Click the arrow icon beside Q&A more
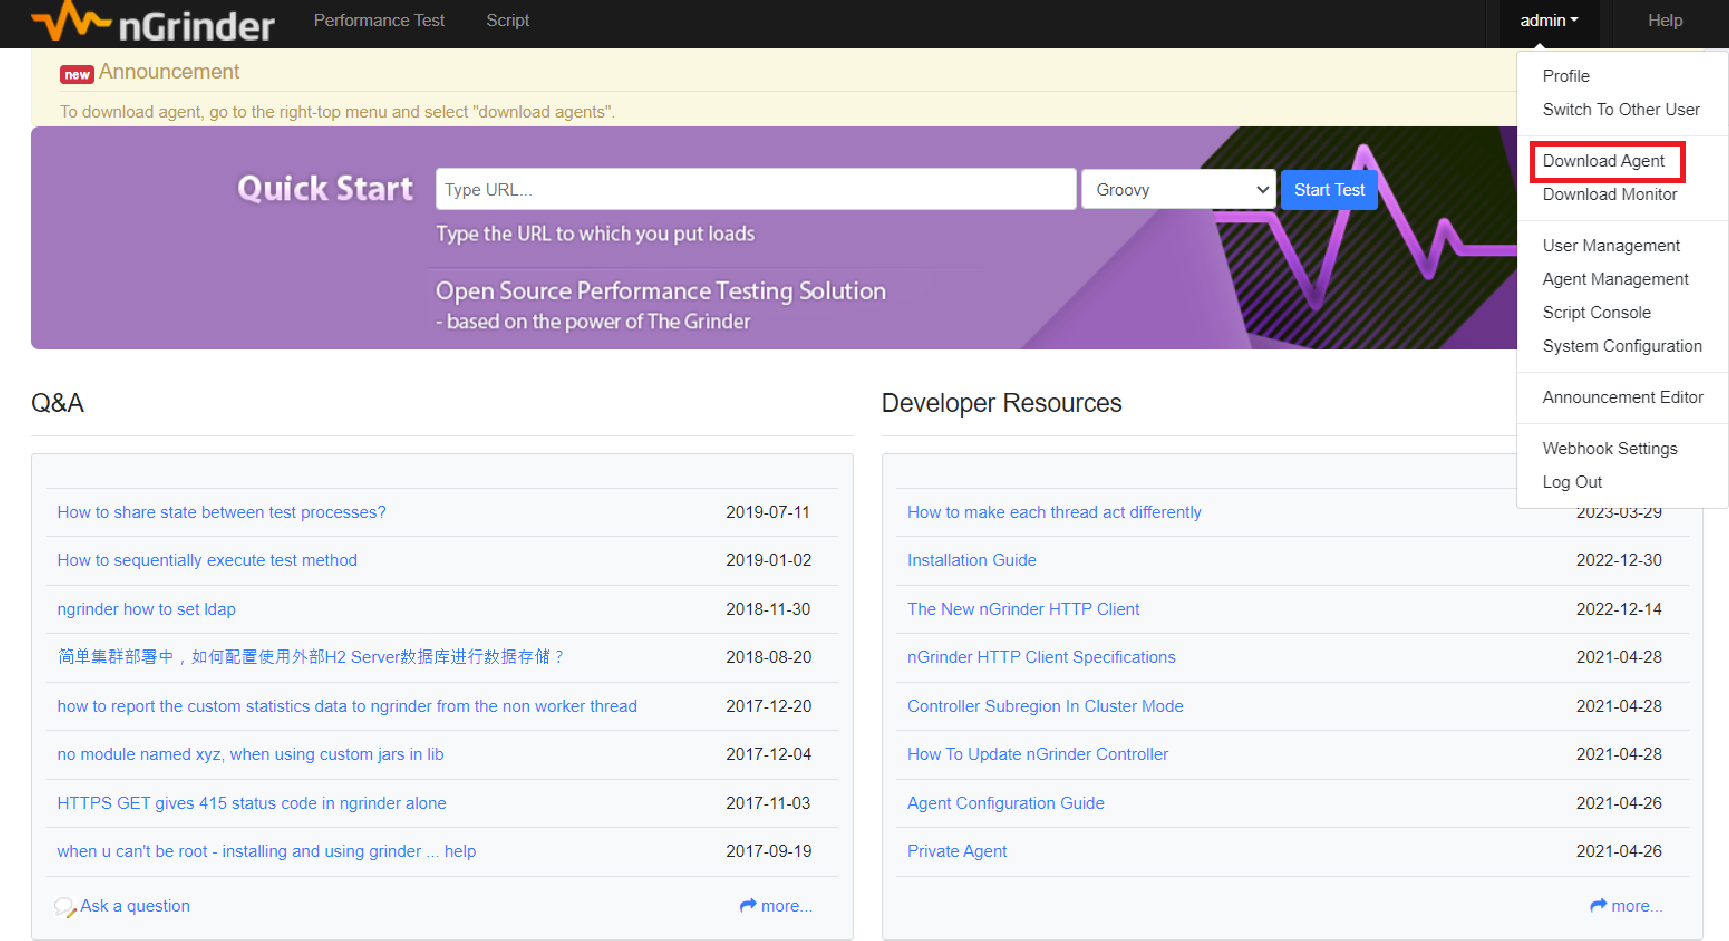Screen dimensions: 1729x941 click(x=748, y=905)
